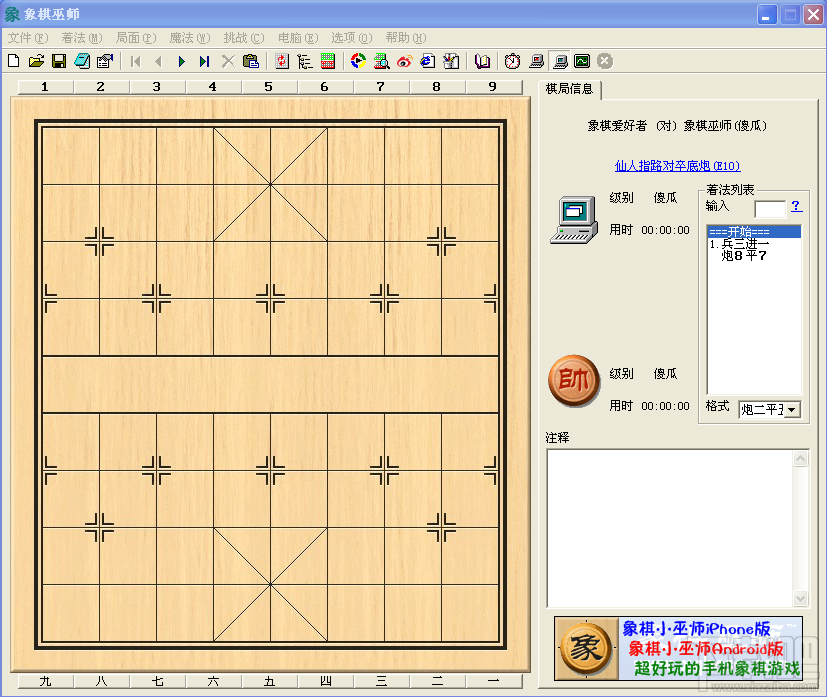Click the ? help link beside 输入
The image size is (827, 697).
click(x=796, y=206)
